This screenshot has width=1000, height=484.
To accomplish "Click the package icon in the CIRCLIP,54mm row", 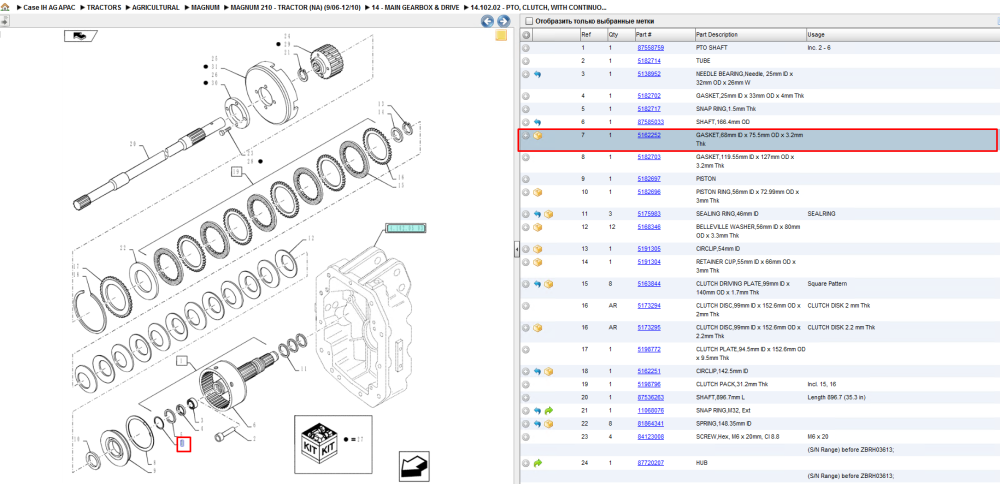I will coord(537,249).
